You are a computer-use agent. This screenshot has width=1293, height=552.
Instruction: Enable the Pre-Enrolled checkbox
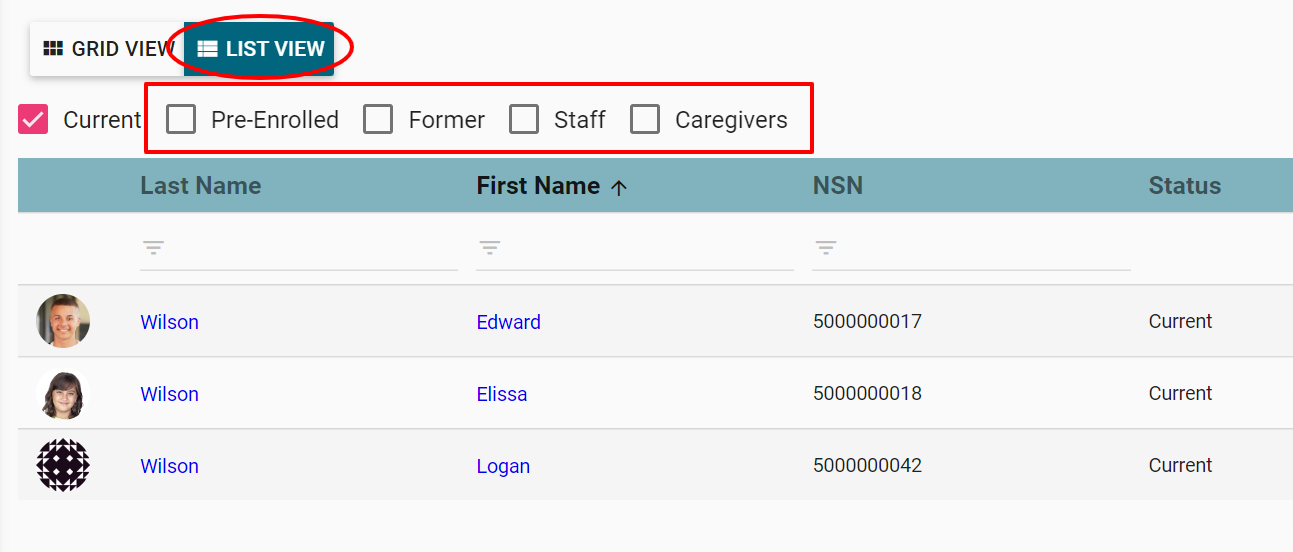tap(181, 120)
